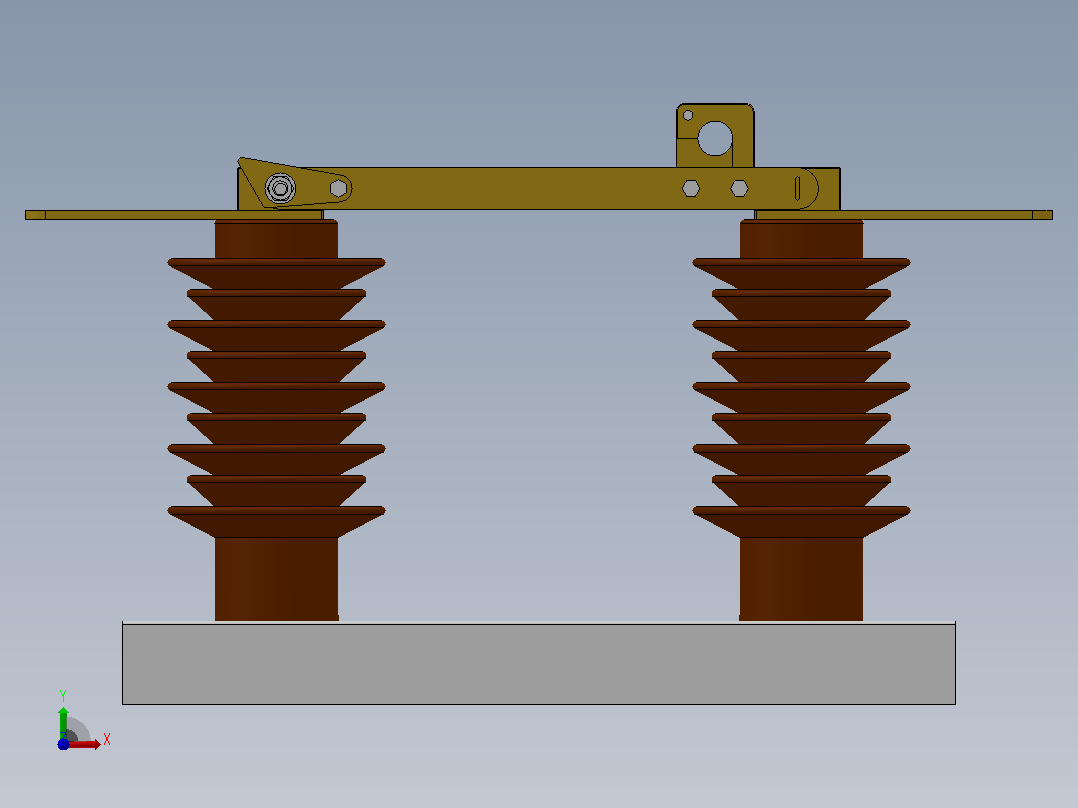Click the red X axis arrow of the triad

coord(85,744)
